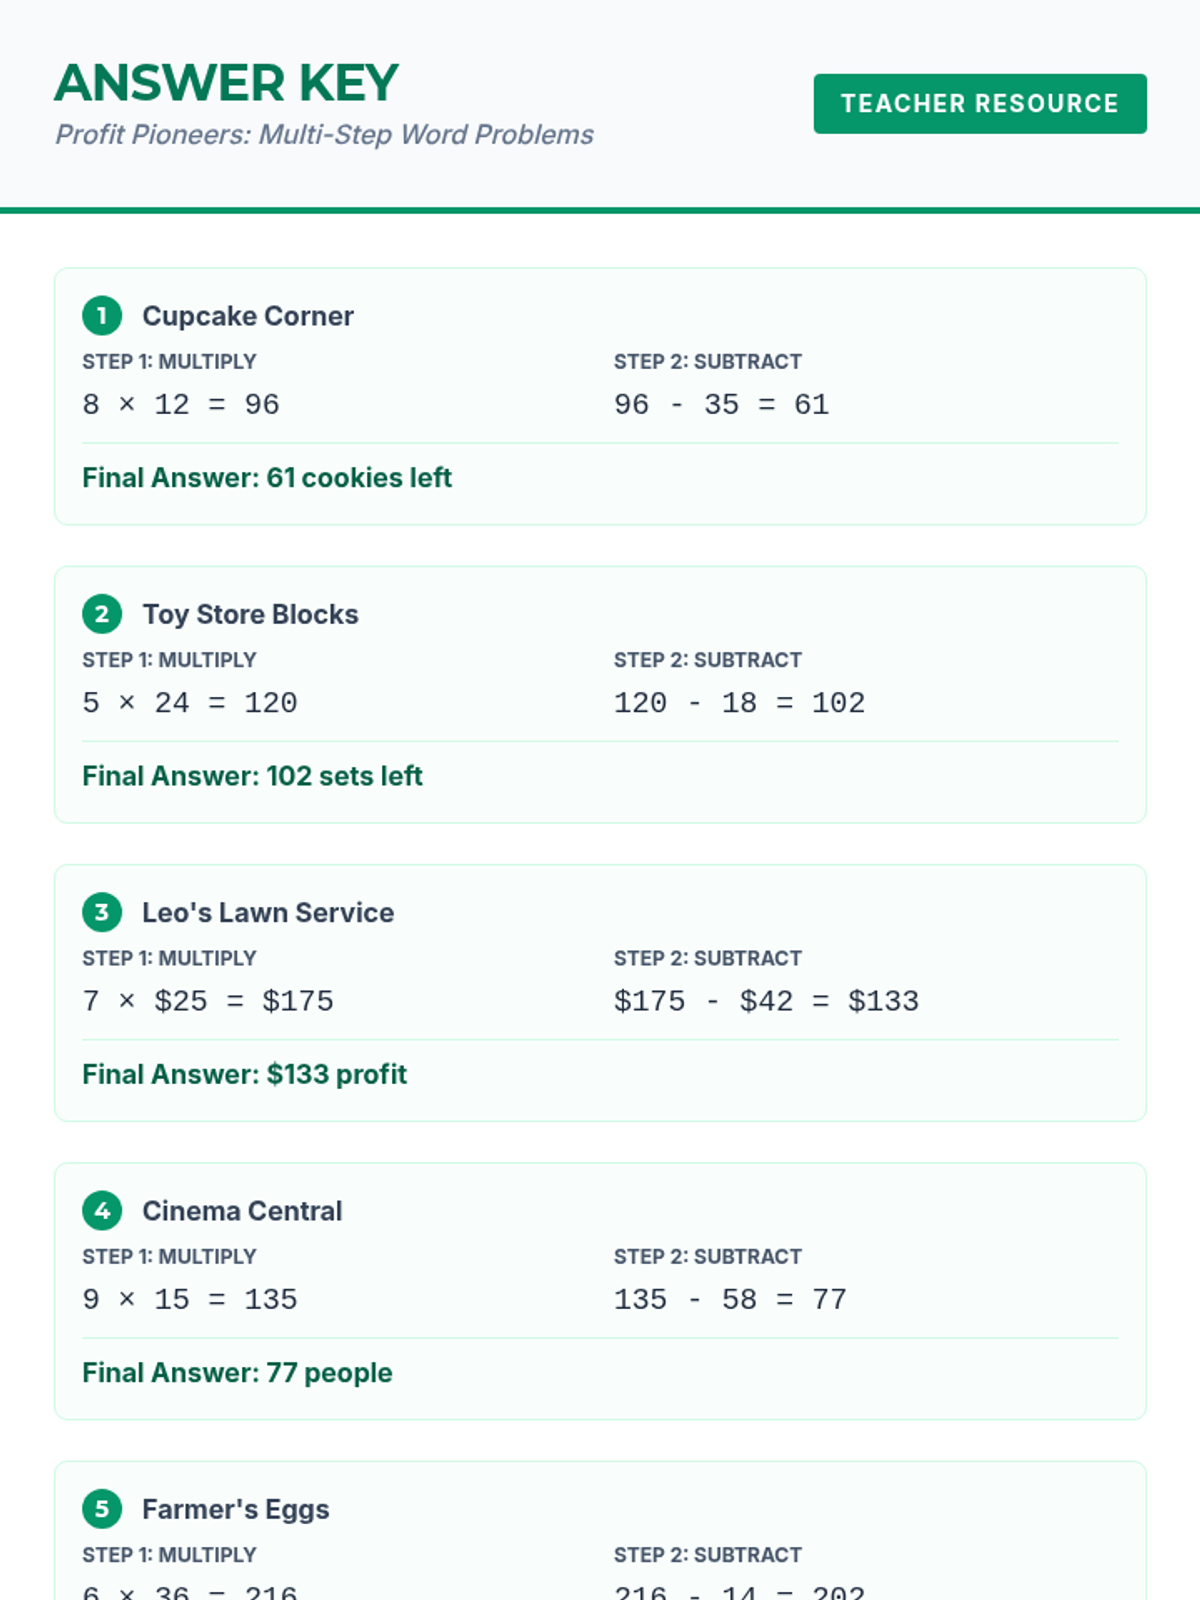Viewport: 1200px width, 1600px height.
Task: Click the Answer Key heading
Action: coord(227,83)
